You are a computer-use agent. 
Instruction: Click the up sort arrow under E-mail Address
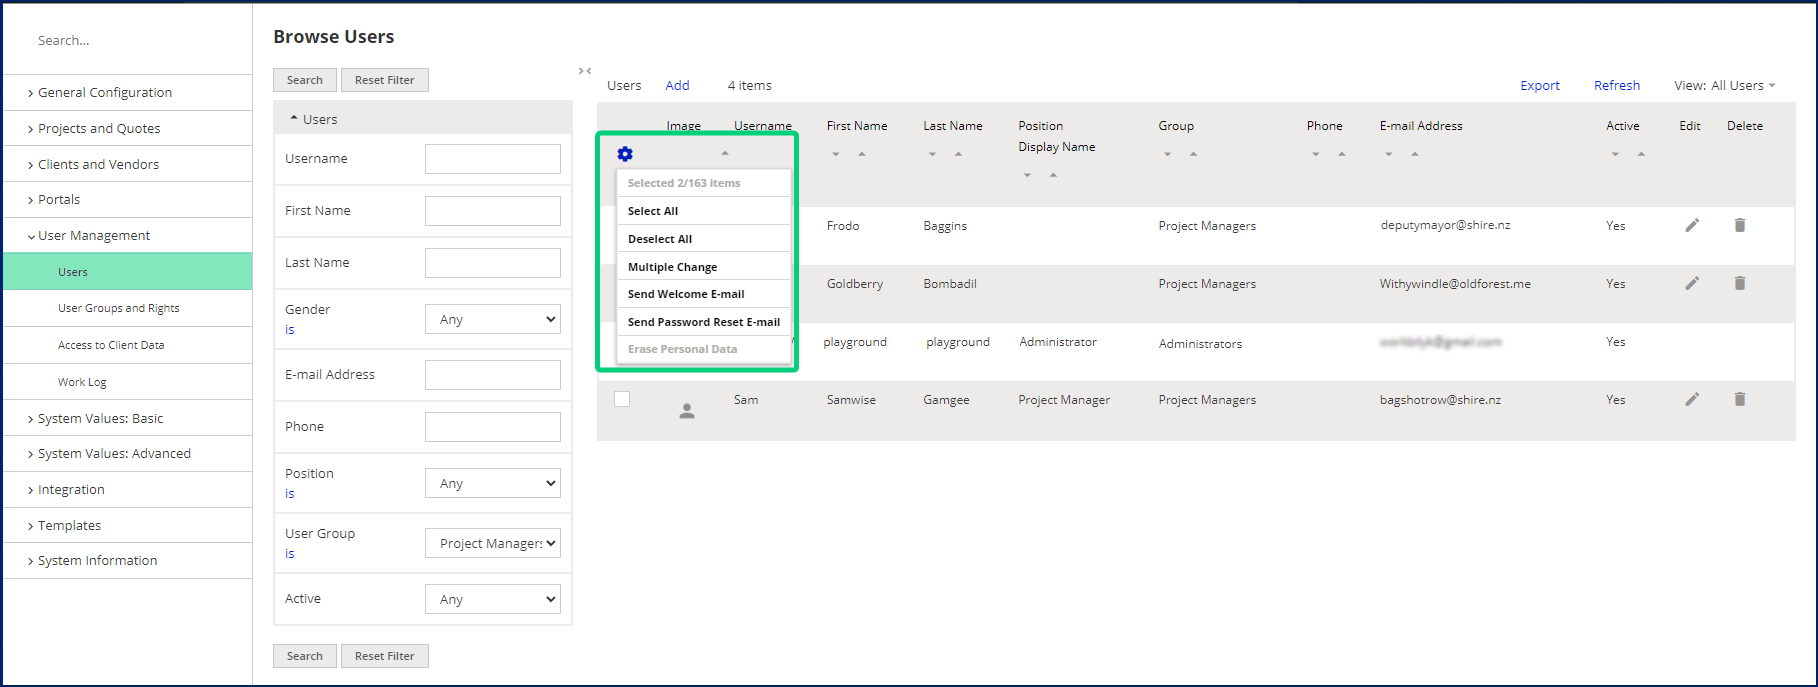click(1415, 154)
